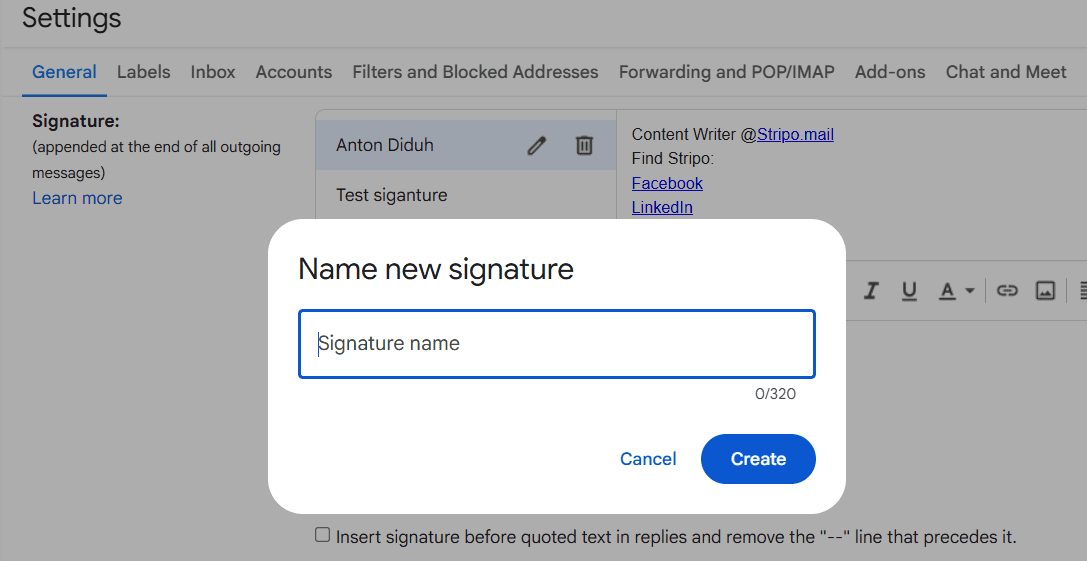The image size is (1087, 561).
Task: Open the Learn more link
Action: [x=77, y=198]
